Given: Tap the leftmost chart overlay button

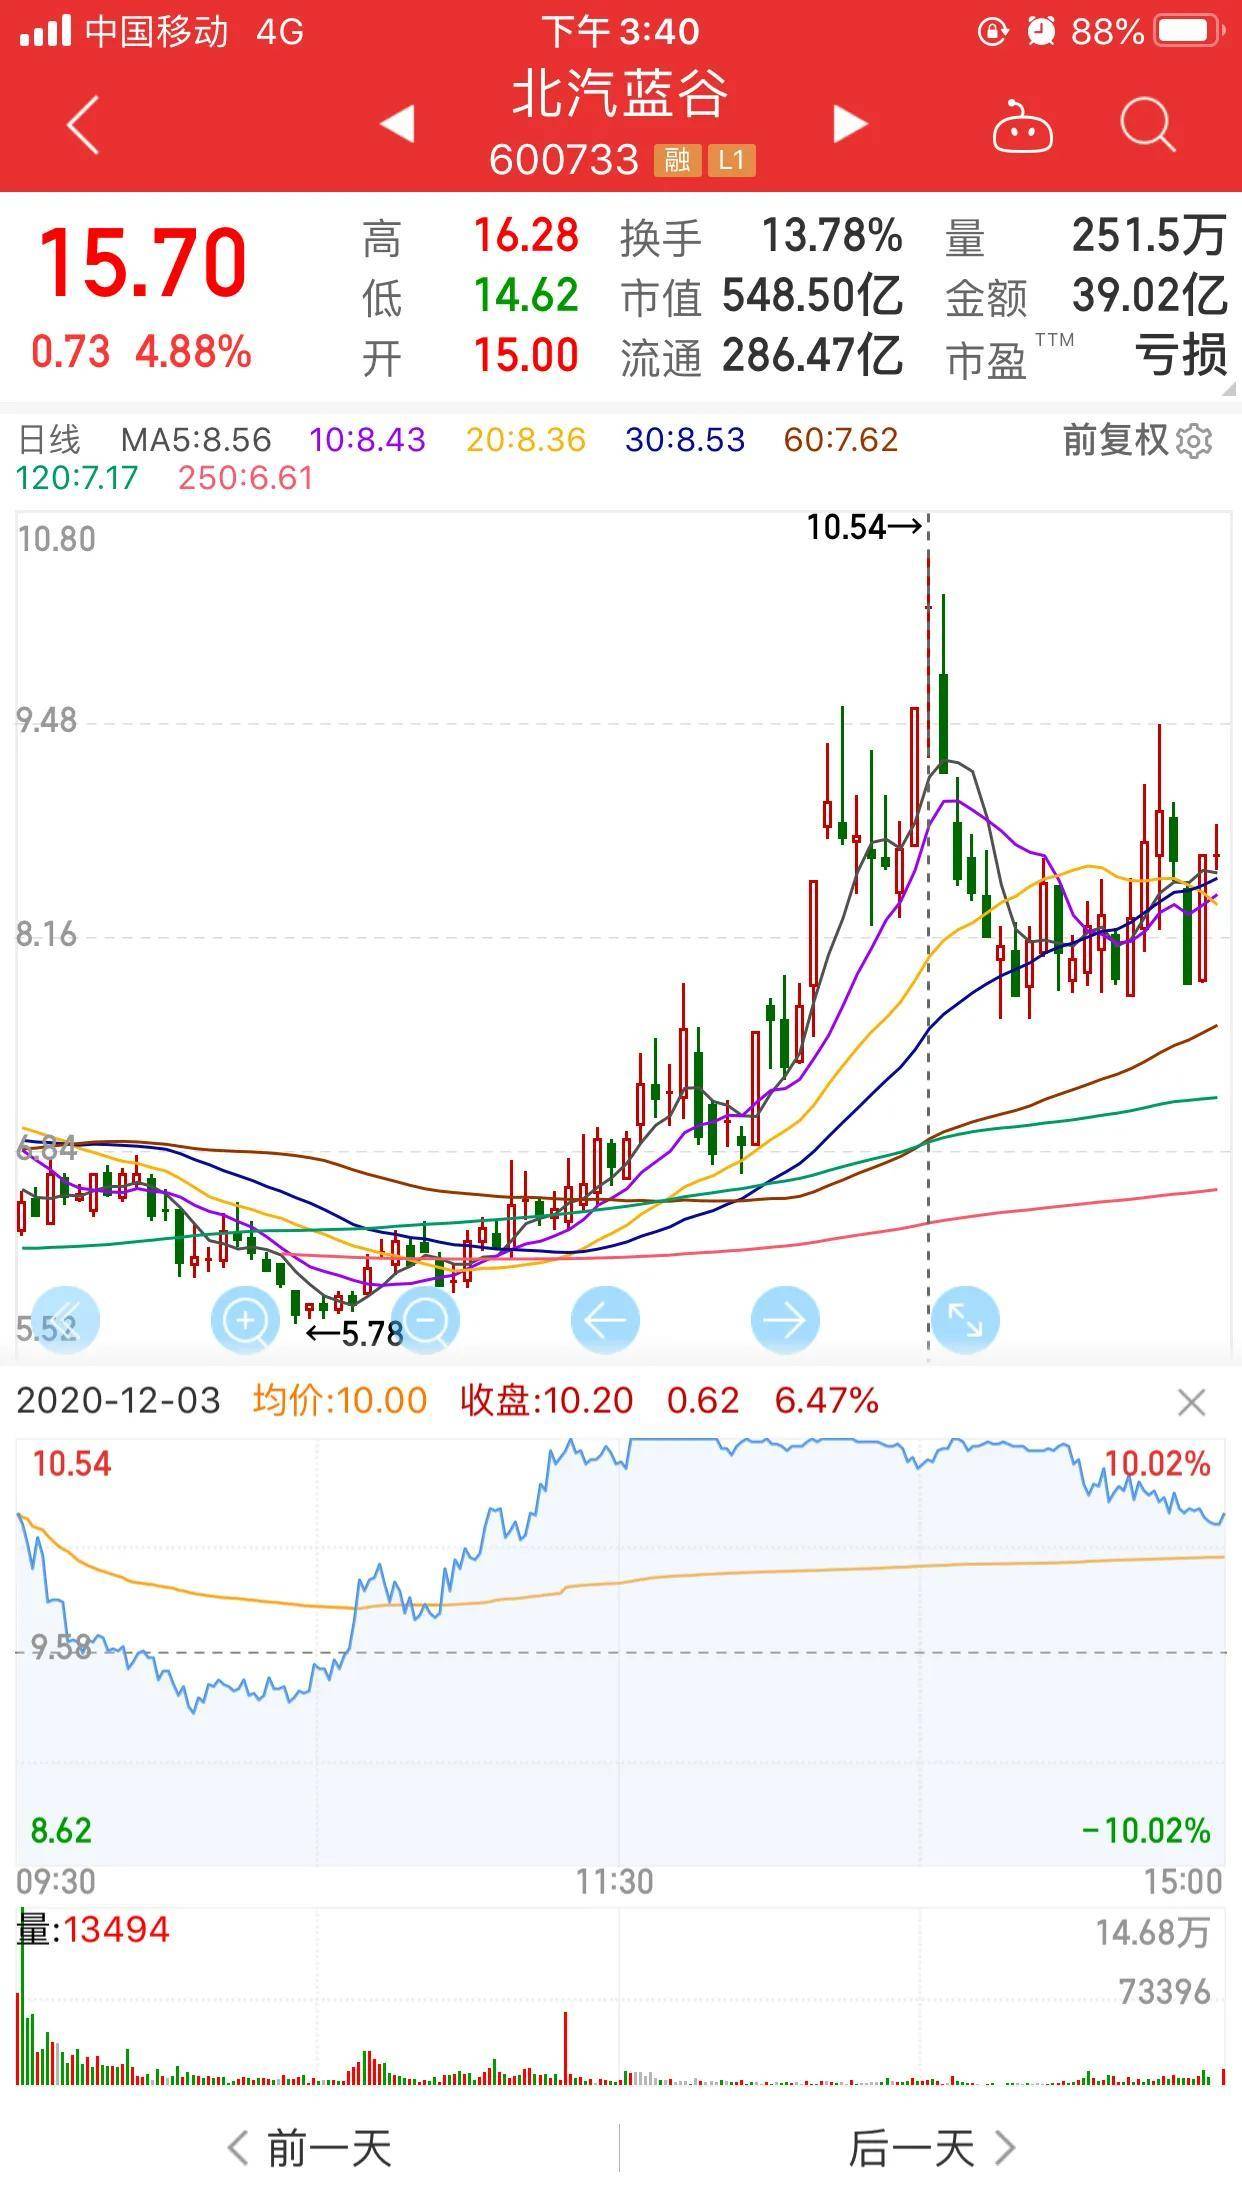Looking at the screenshot, I should (x=66, y=1320).
